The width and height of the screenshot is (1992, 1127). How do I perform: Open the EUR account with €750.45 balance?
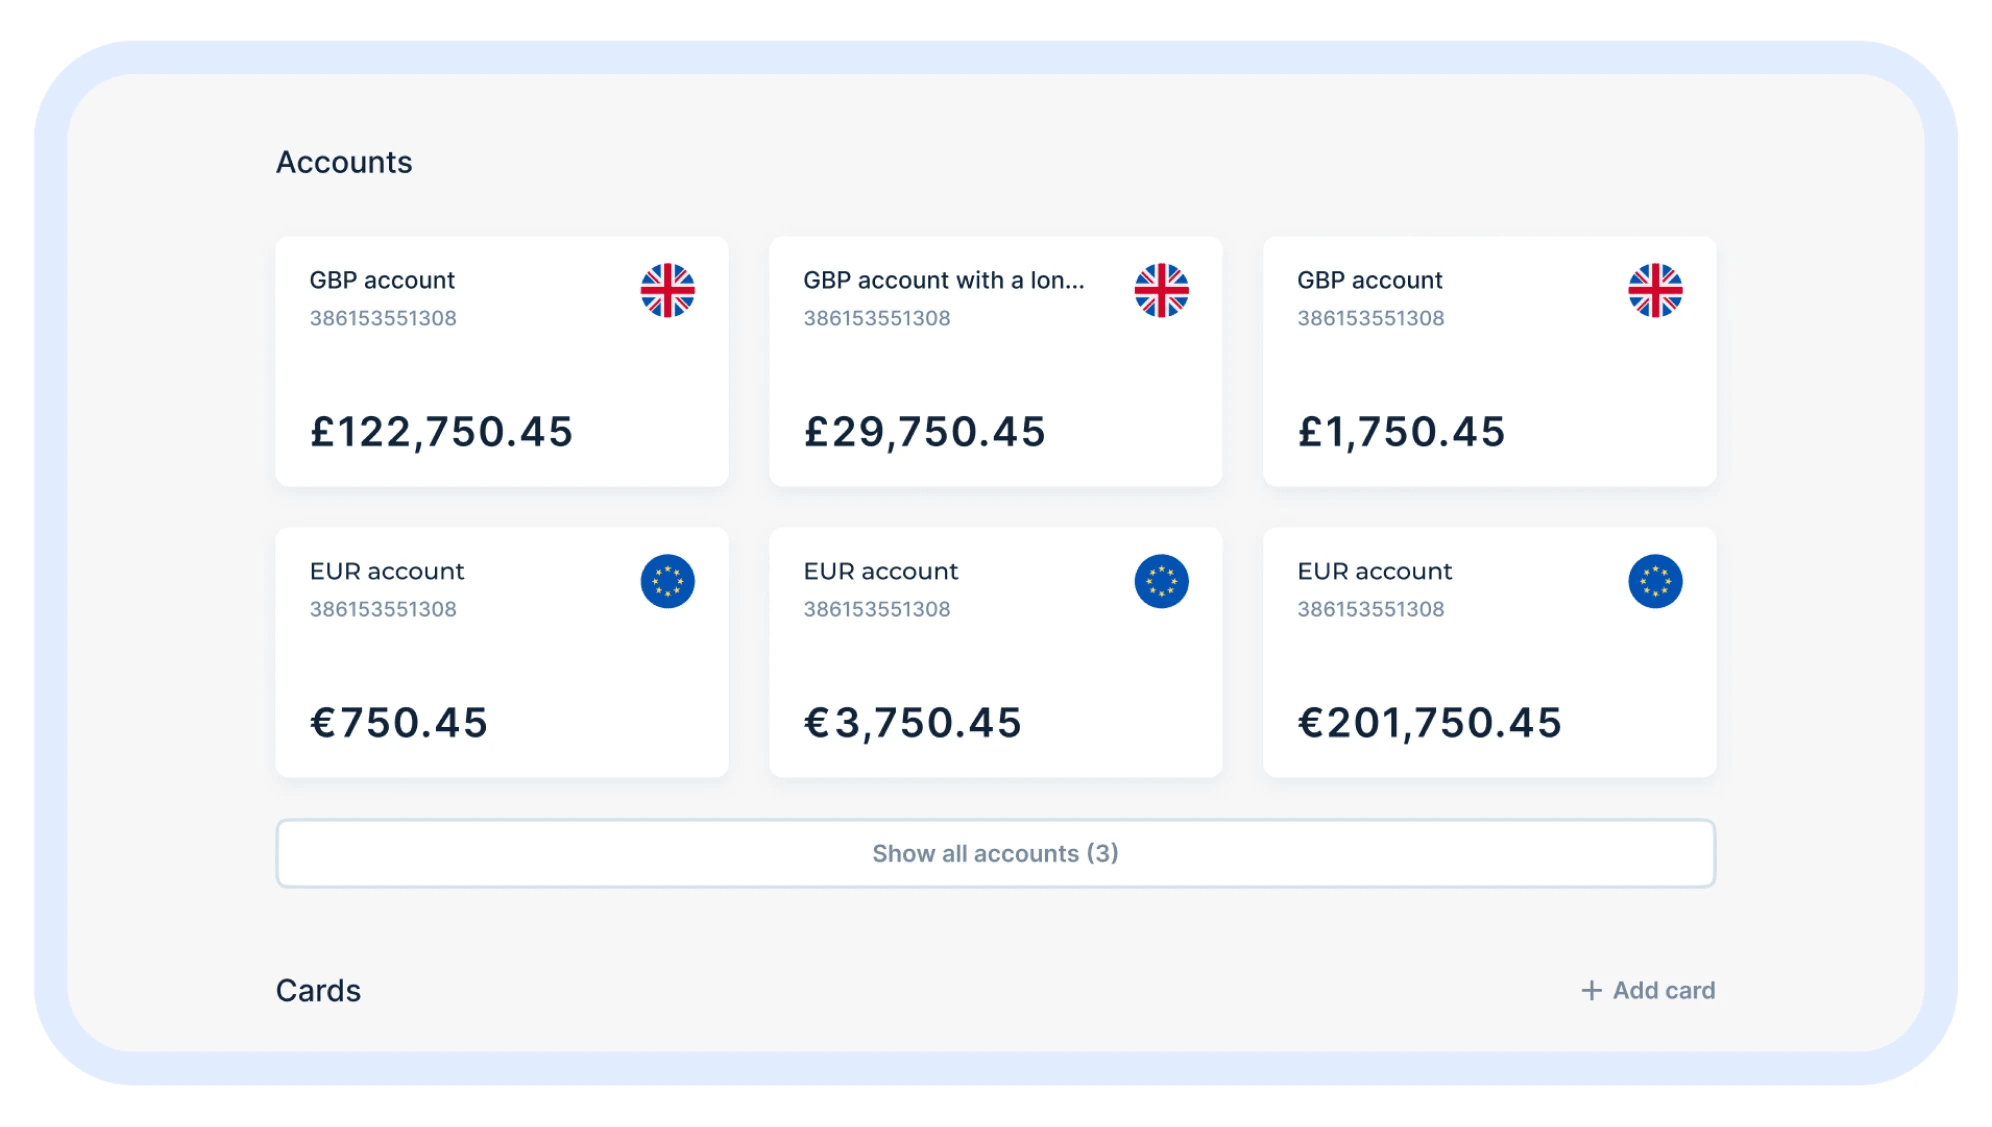click(x=502, y=653)
